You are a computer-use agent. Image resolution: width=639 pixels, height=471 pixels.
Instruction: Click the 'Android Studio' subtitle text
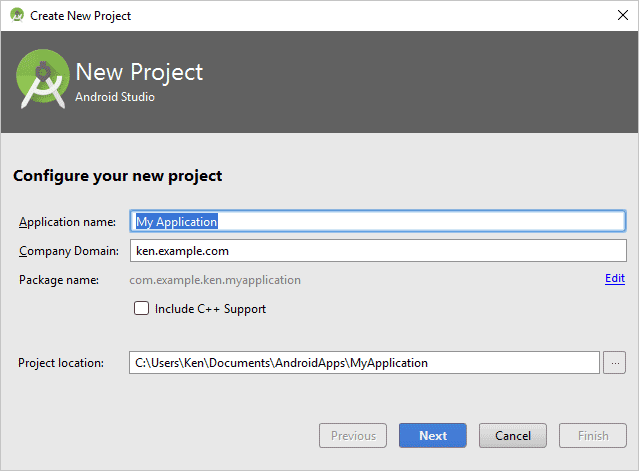[115, 97]
